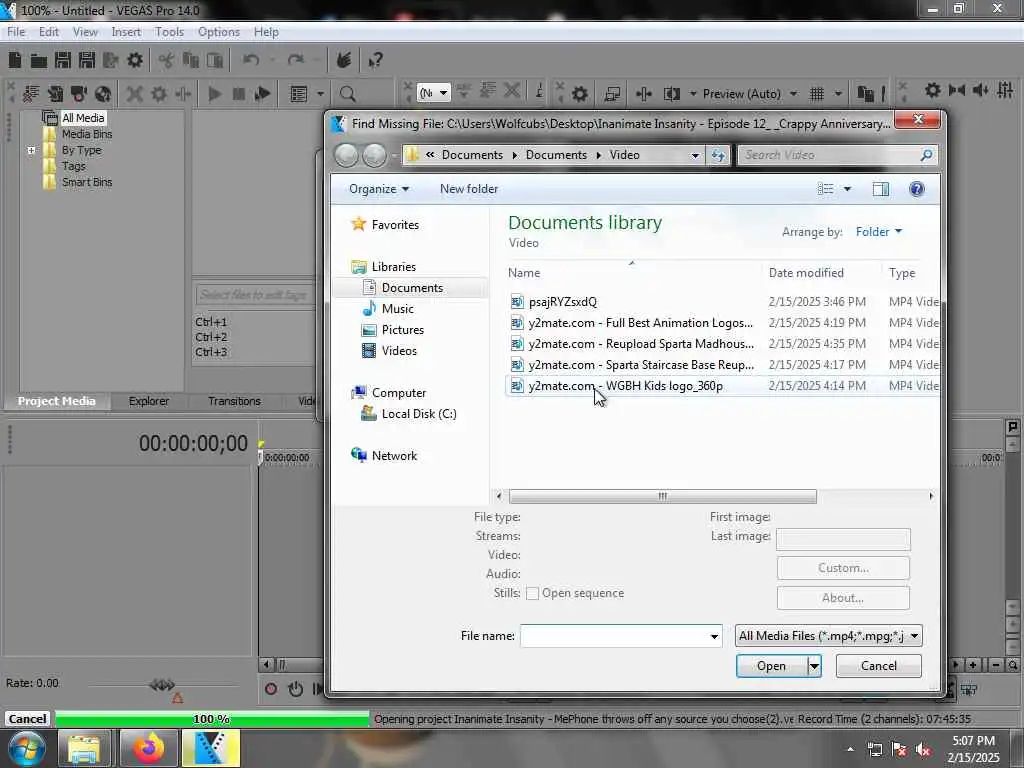Image resolution: width=1024 pixels, height=768 pixels.
Task: Click the Preview on External Monitor icon
Action: coord(611,94)
